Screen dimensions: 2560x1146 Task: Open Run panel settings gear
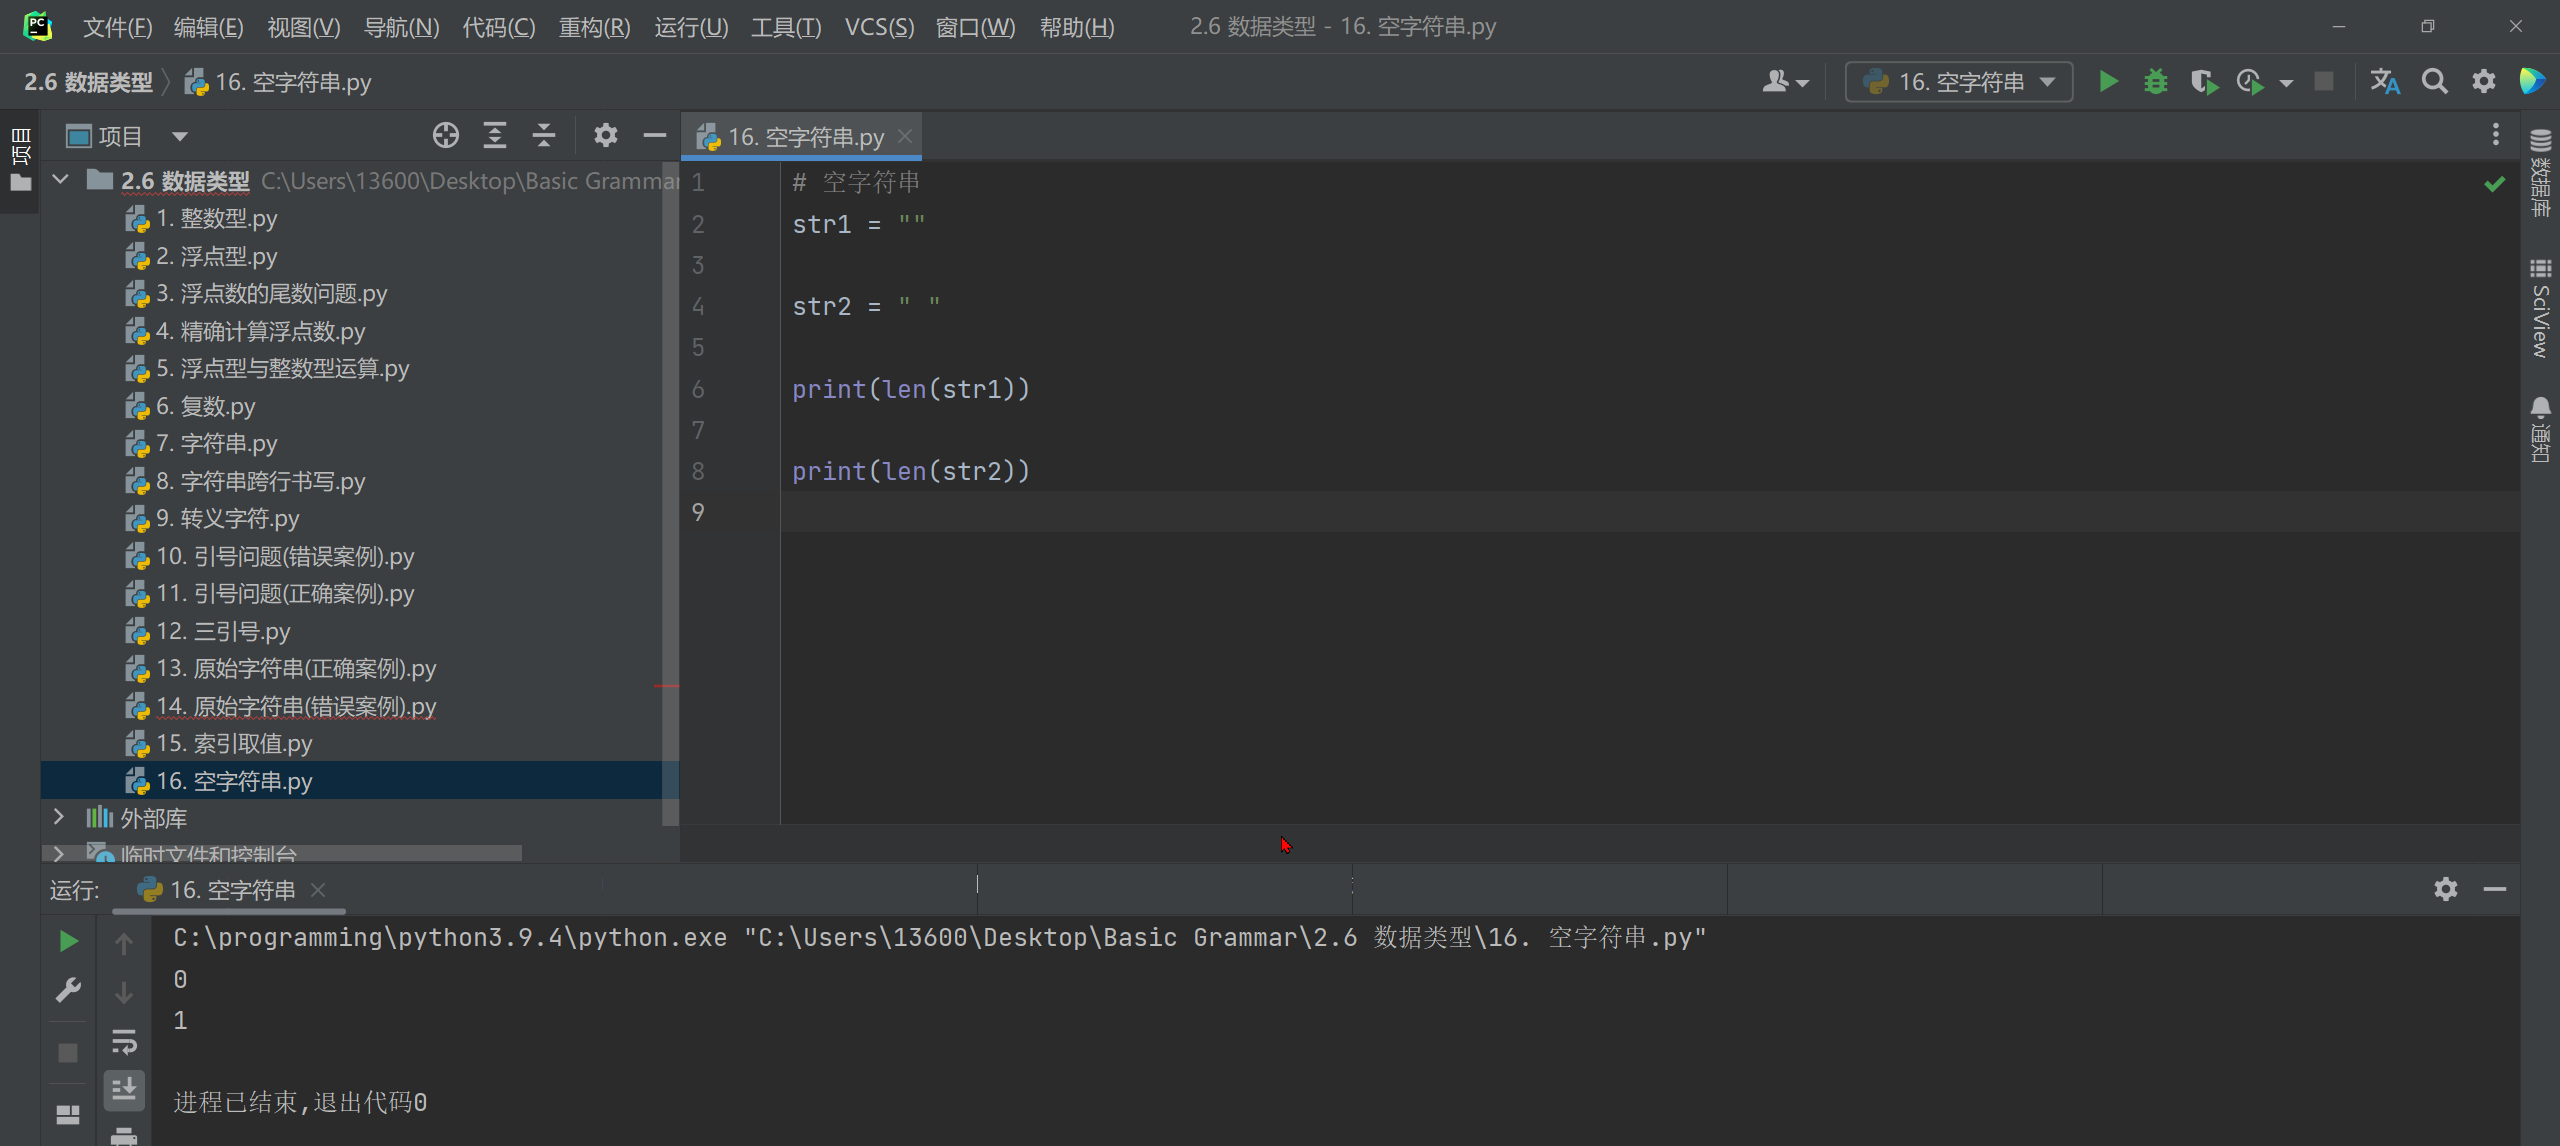2446,889
